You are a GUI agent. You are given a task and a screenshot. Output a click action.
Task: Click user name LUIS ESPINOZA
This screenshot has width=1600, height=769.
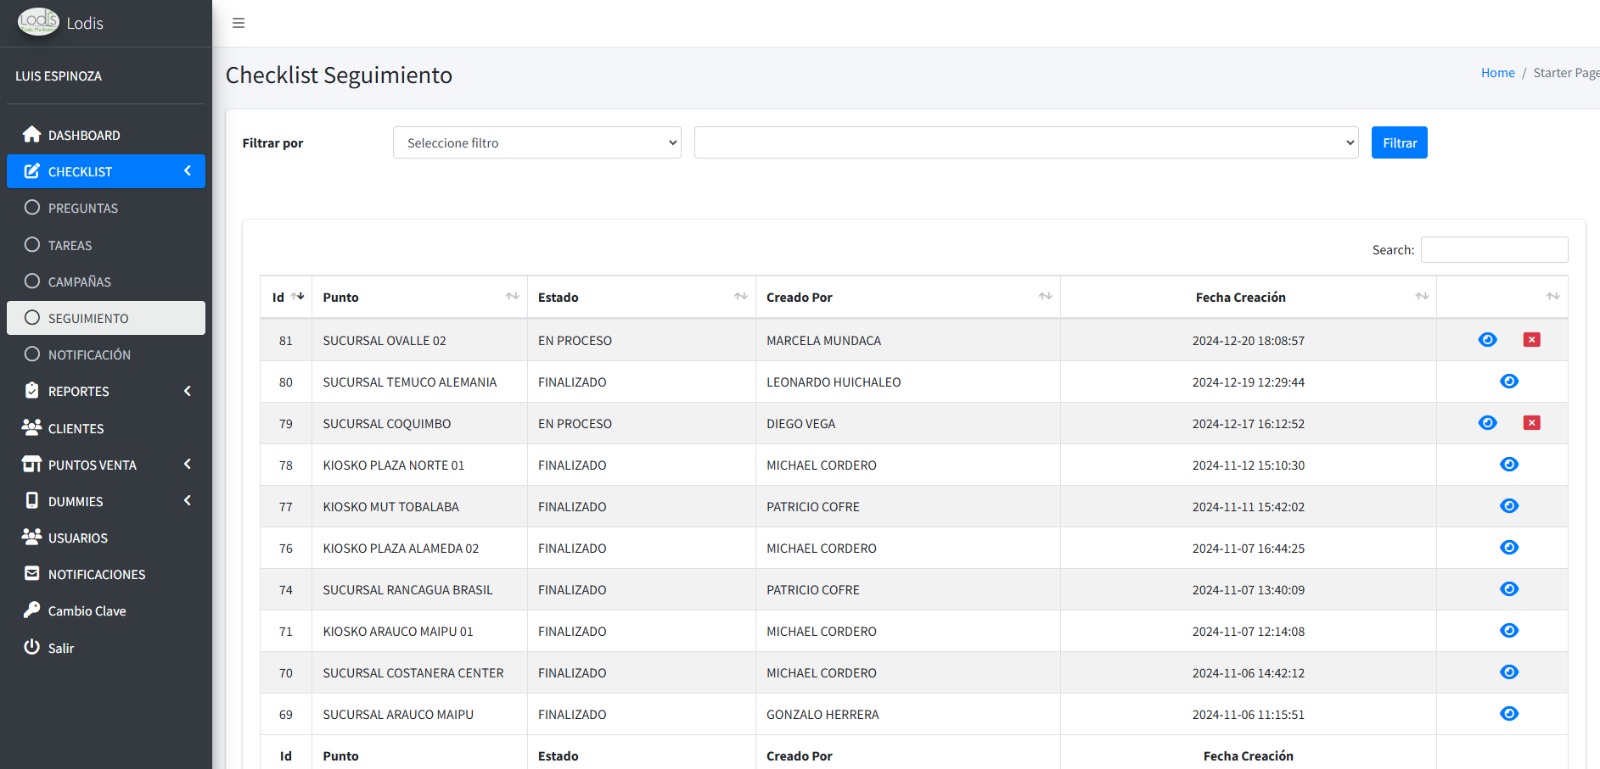pos(58,76)
